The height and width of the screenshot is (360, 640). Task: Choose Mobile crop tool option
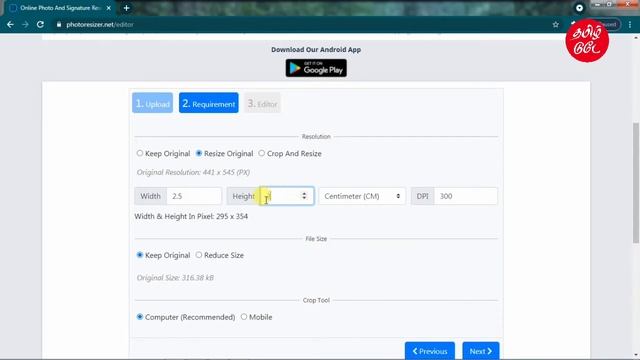pos(244,317)
